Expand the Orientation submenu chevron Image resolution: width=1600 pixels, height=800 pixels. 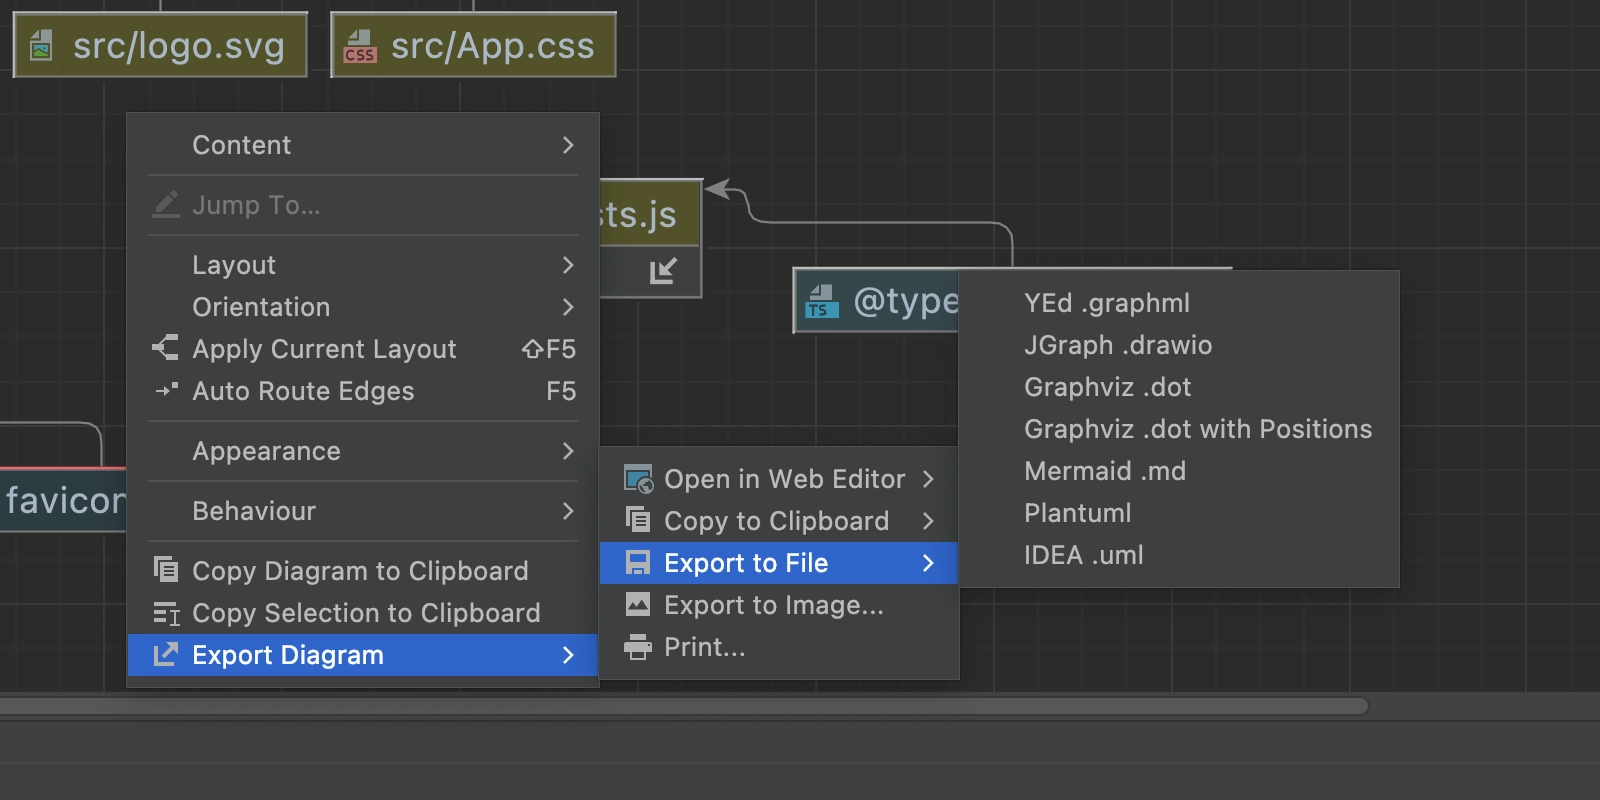click(x=568, y=307)
